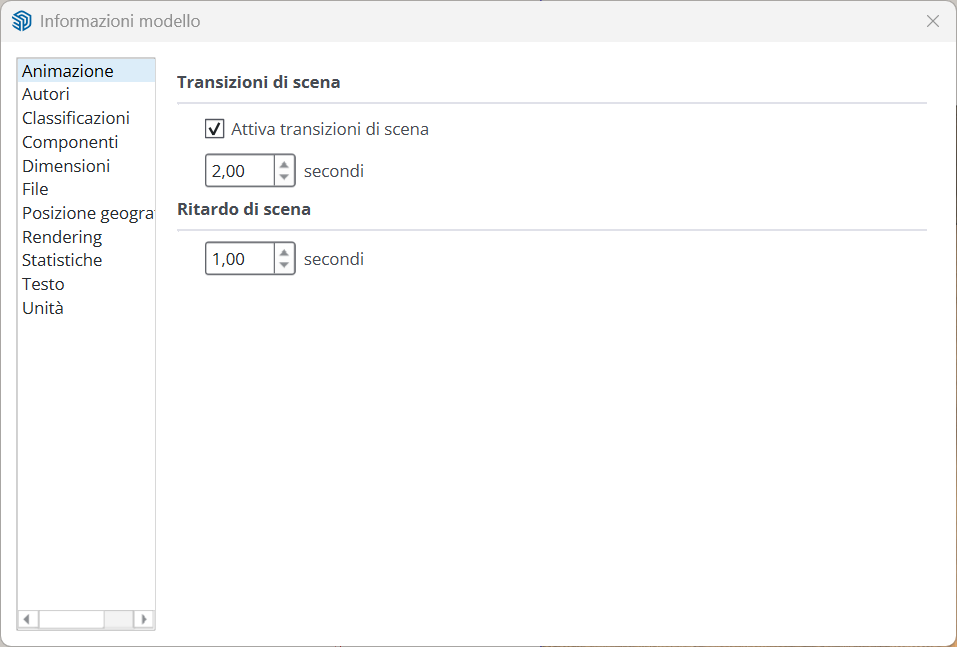Increase scene delay seconds with up arrow
Screen dimensions: 957x647
click(284, 252)
